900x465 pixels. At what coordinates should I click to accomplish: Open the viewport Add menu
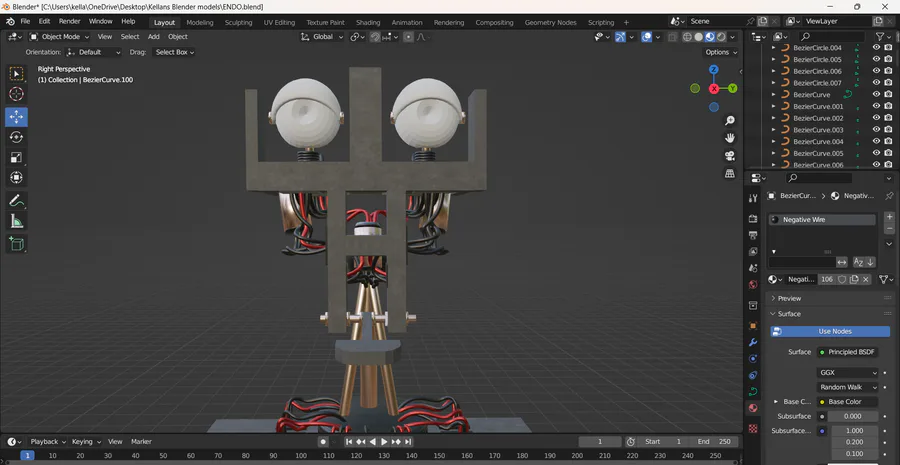pyautogui.click(x=154, y=37)
